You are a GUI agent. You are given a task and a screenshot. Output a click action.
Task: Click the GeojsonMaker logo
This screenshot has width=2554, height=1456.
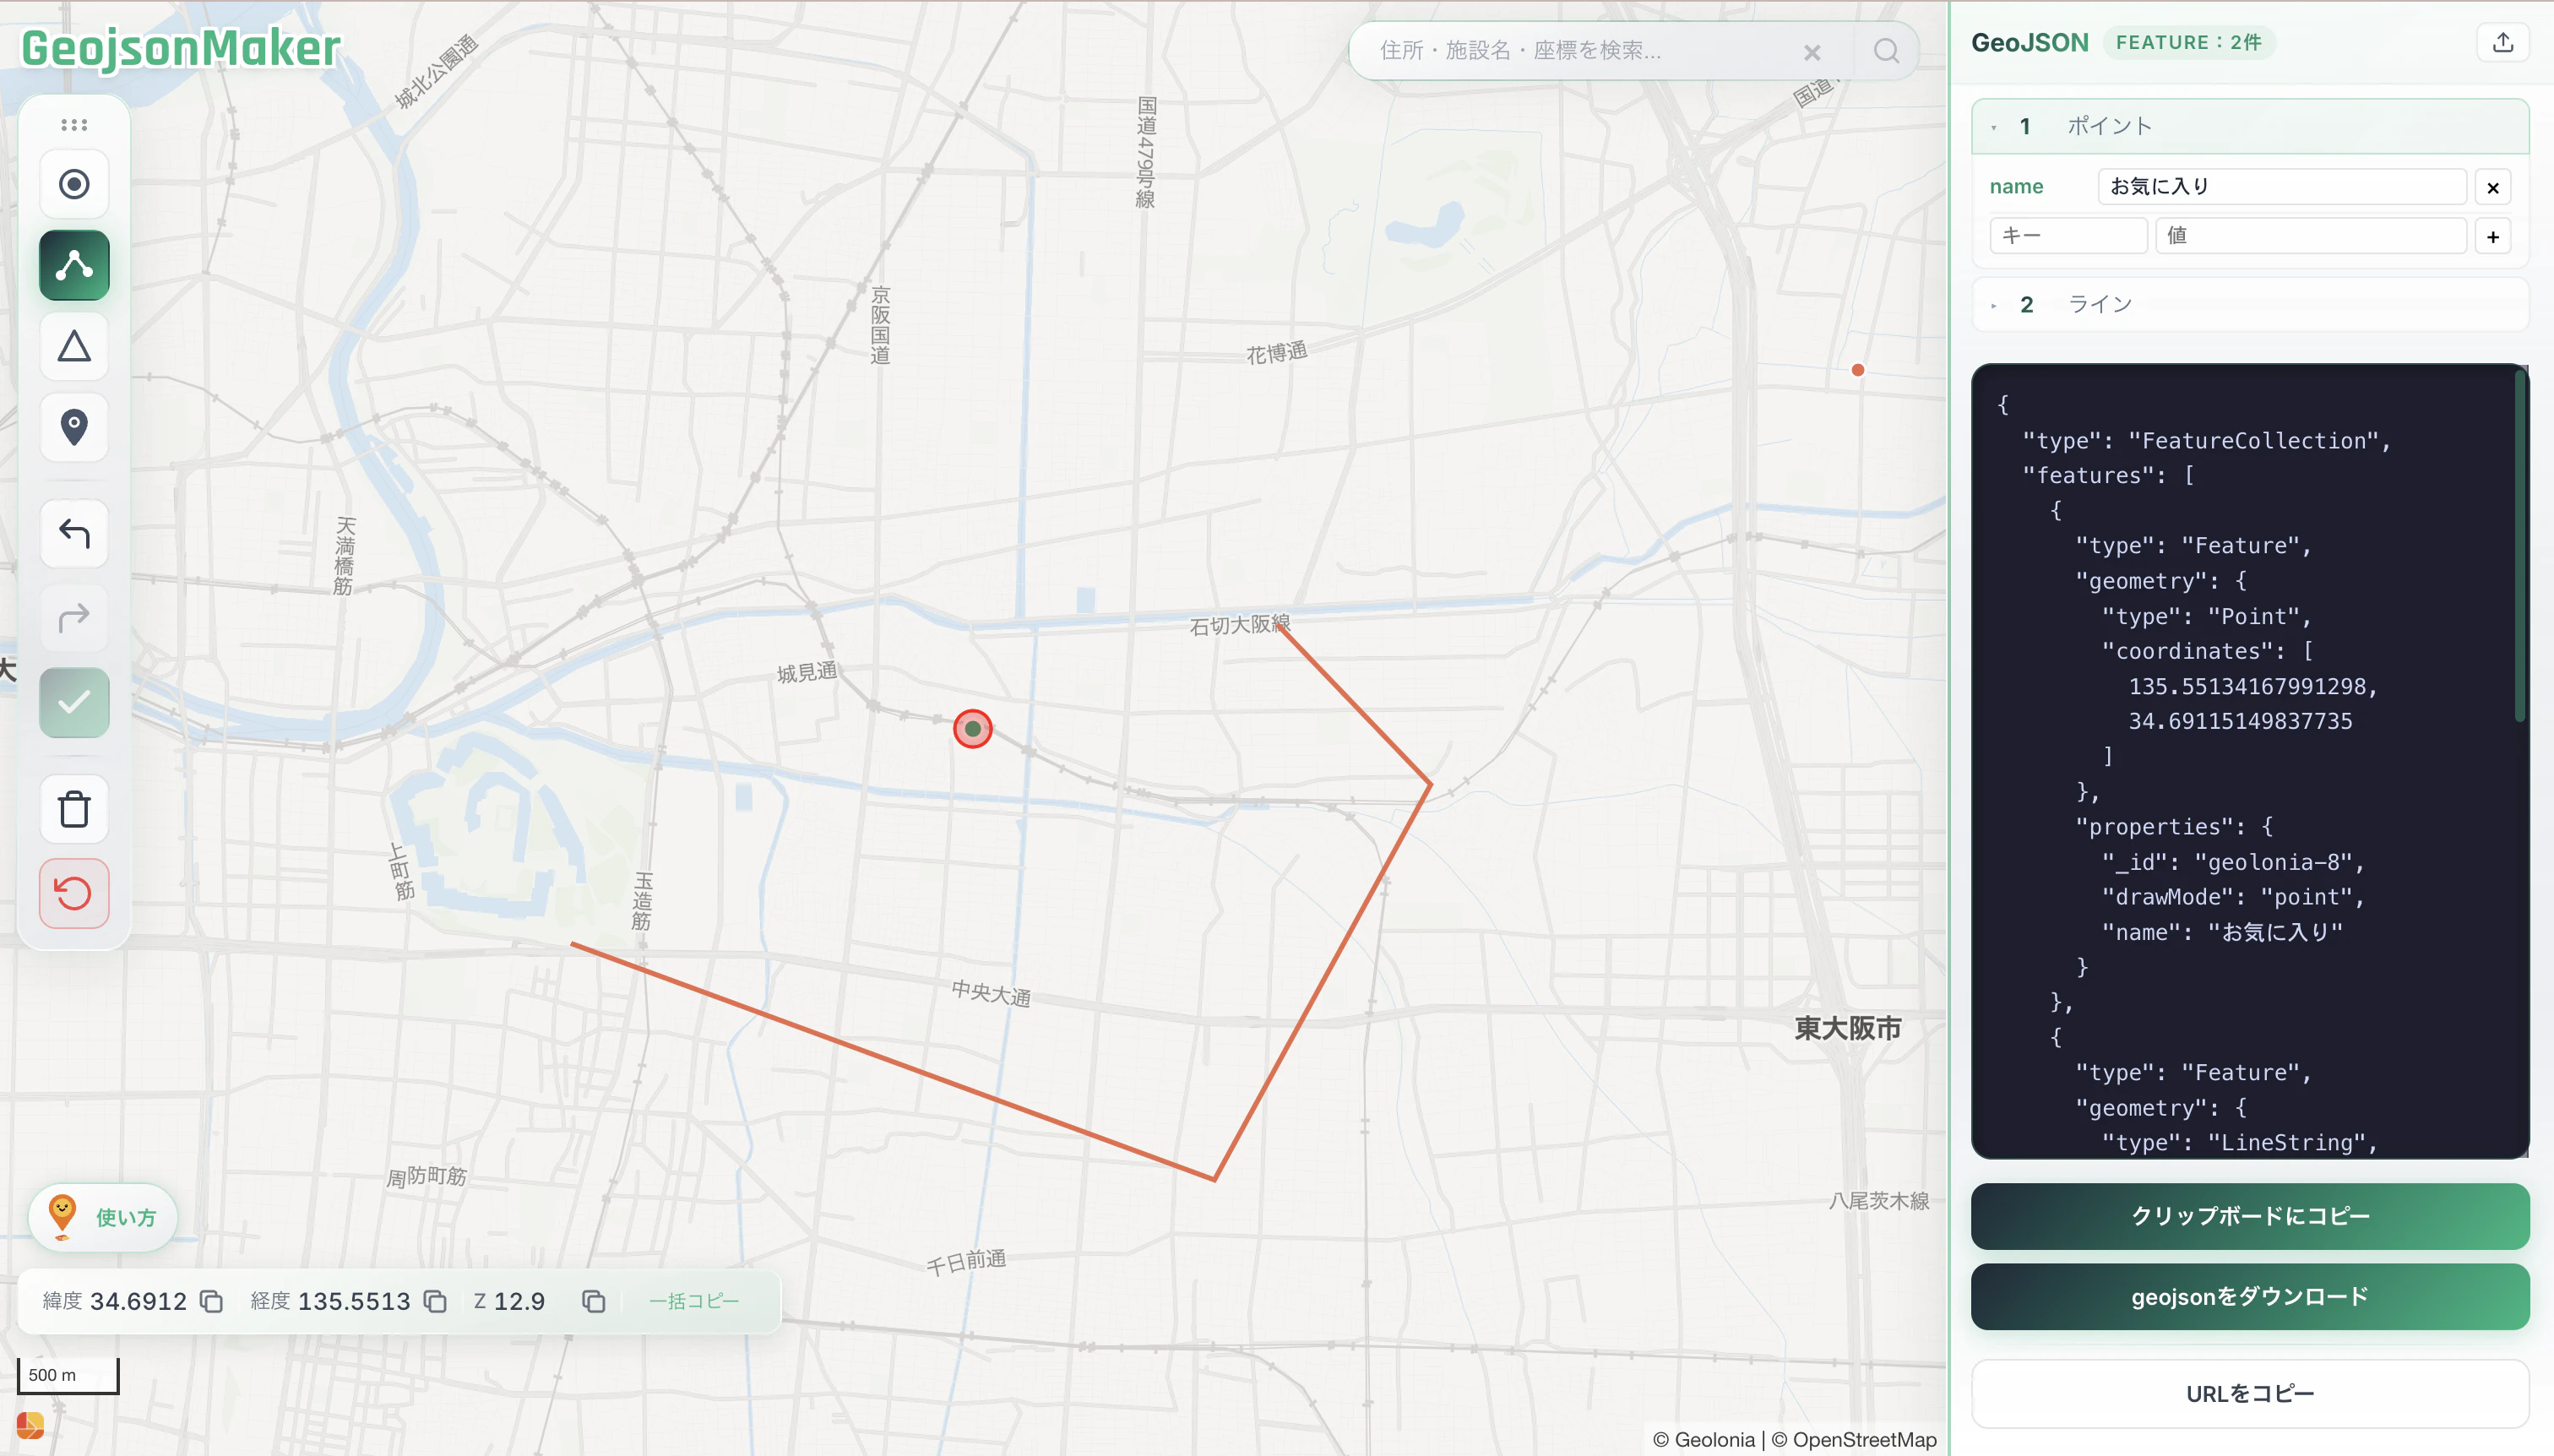point(181,48)
